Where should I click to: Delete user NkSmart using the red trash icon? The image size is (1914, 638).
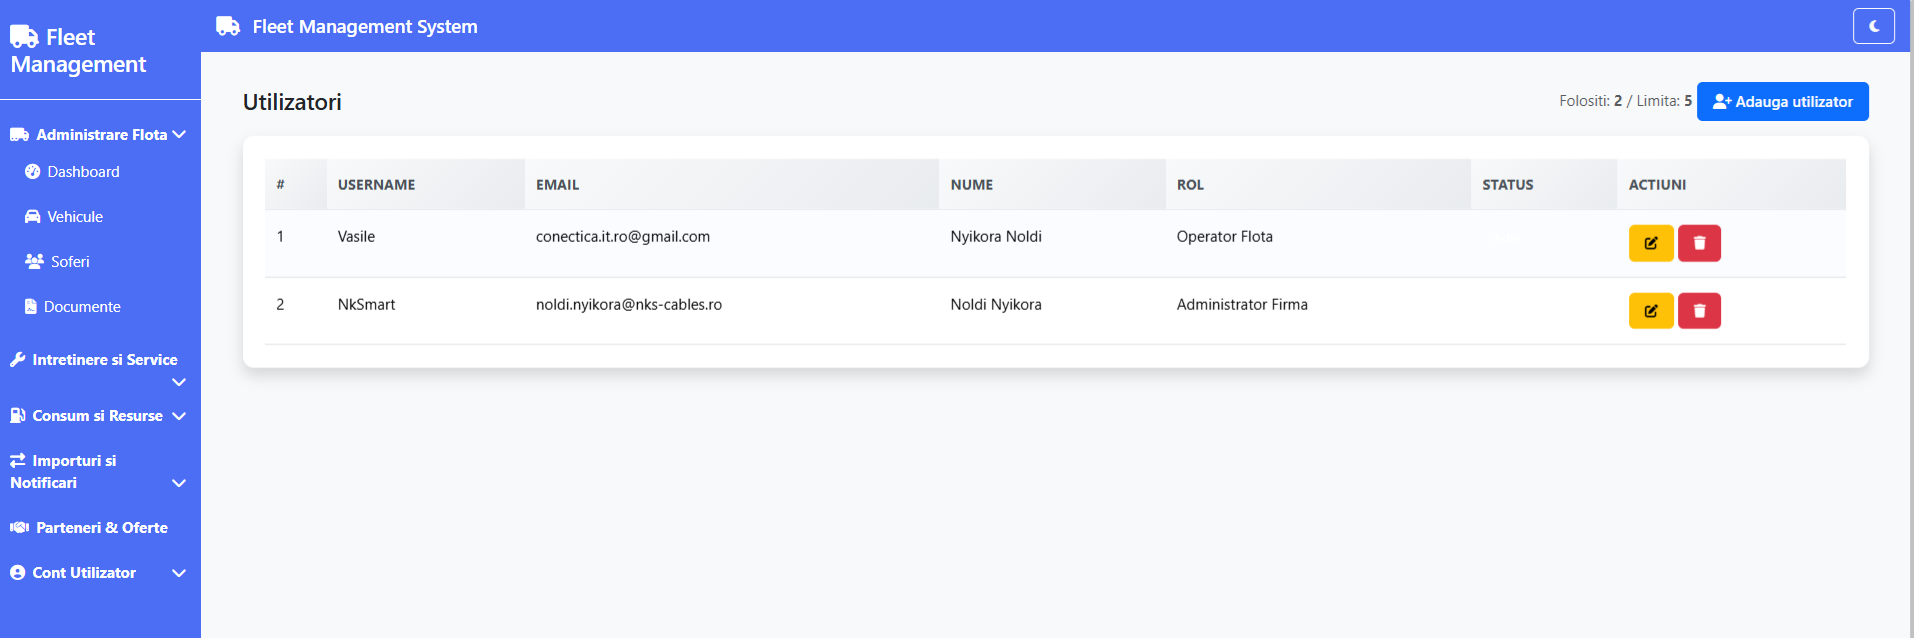[x=1699, y=311]
